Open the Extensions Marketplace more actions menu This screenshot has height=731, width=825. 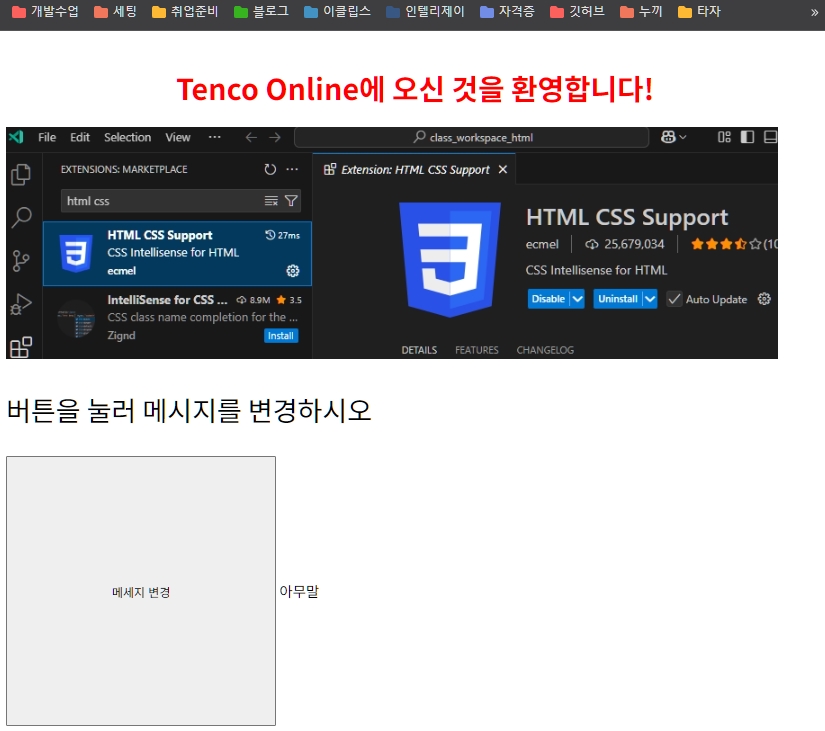(x=292, y=169)
